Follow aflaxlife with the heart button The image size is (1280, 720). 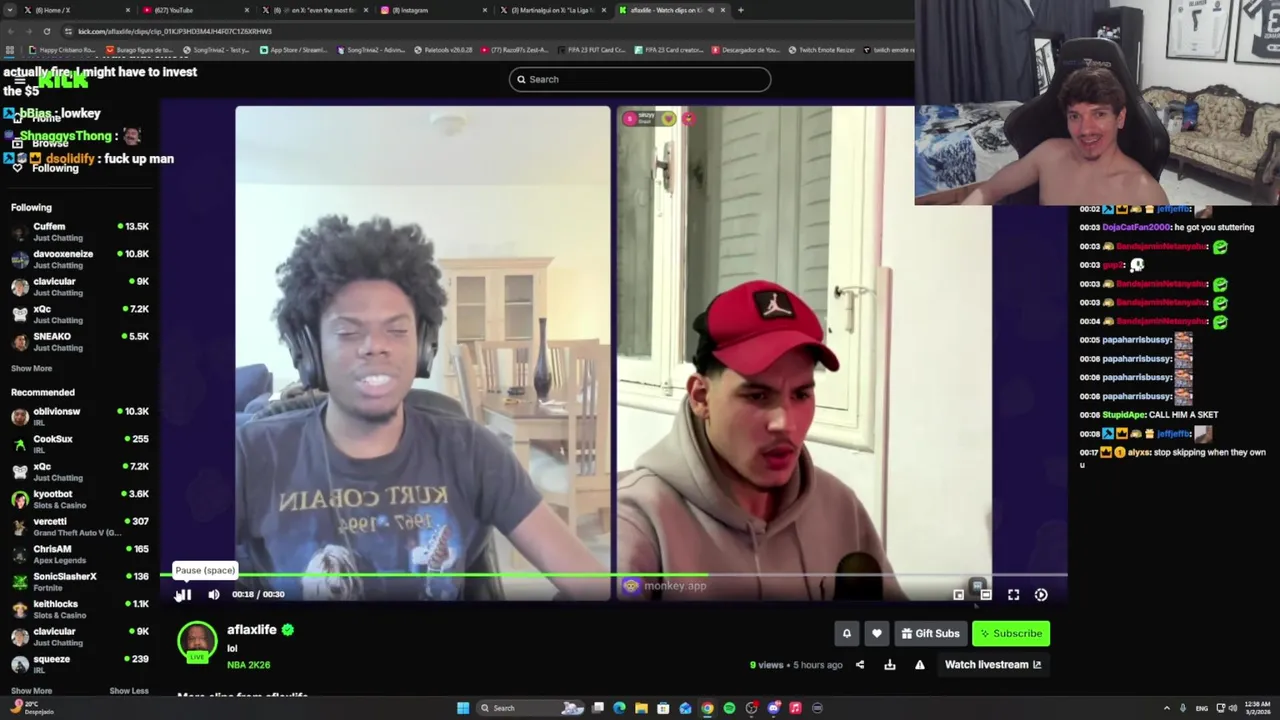click(877, 633)
